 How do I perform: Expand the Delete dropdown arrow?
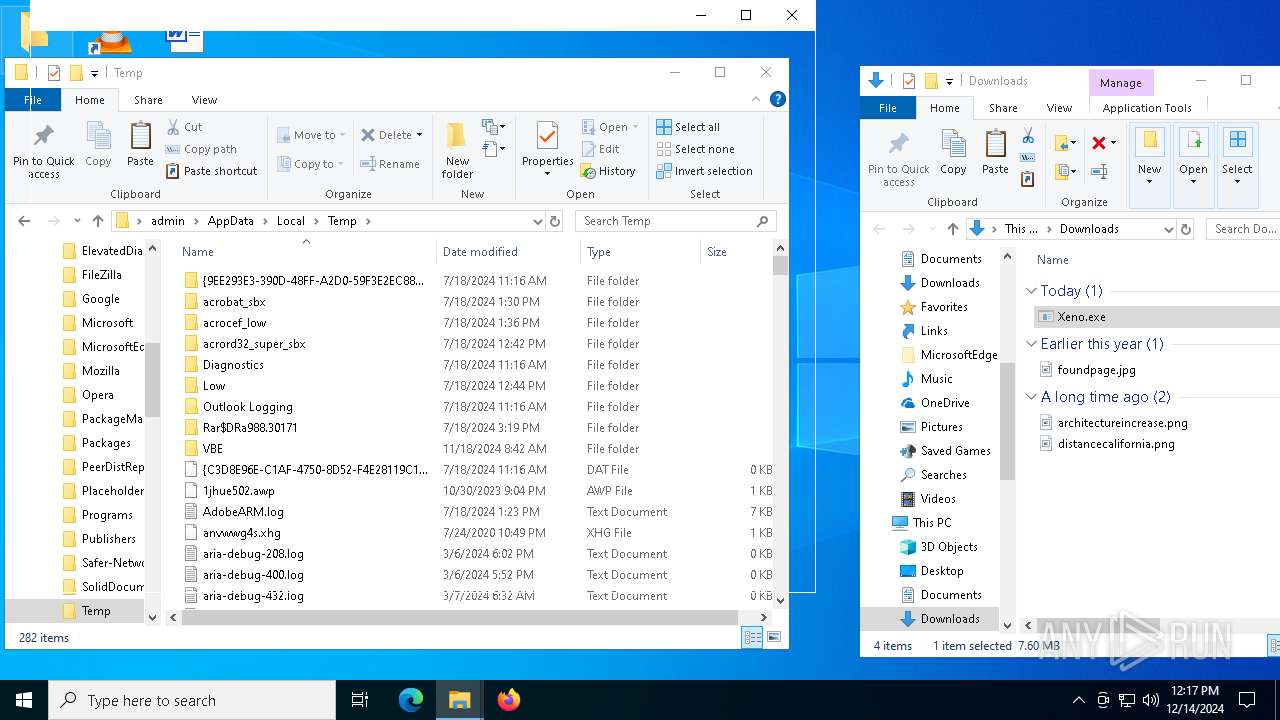coord(419,135)
